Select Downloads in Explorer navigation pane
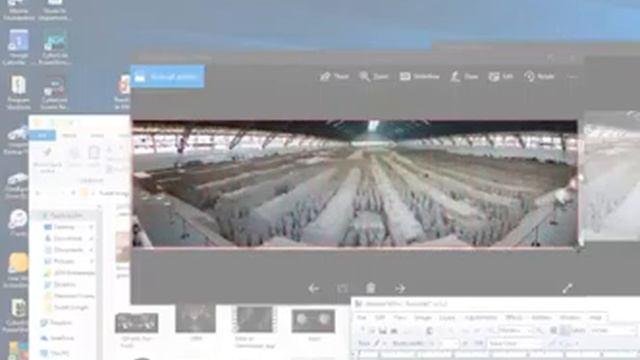Viewport: 640px width, 360px height. (x=68, y=238)
